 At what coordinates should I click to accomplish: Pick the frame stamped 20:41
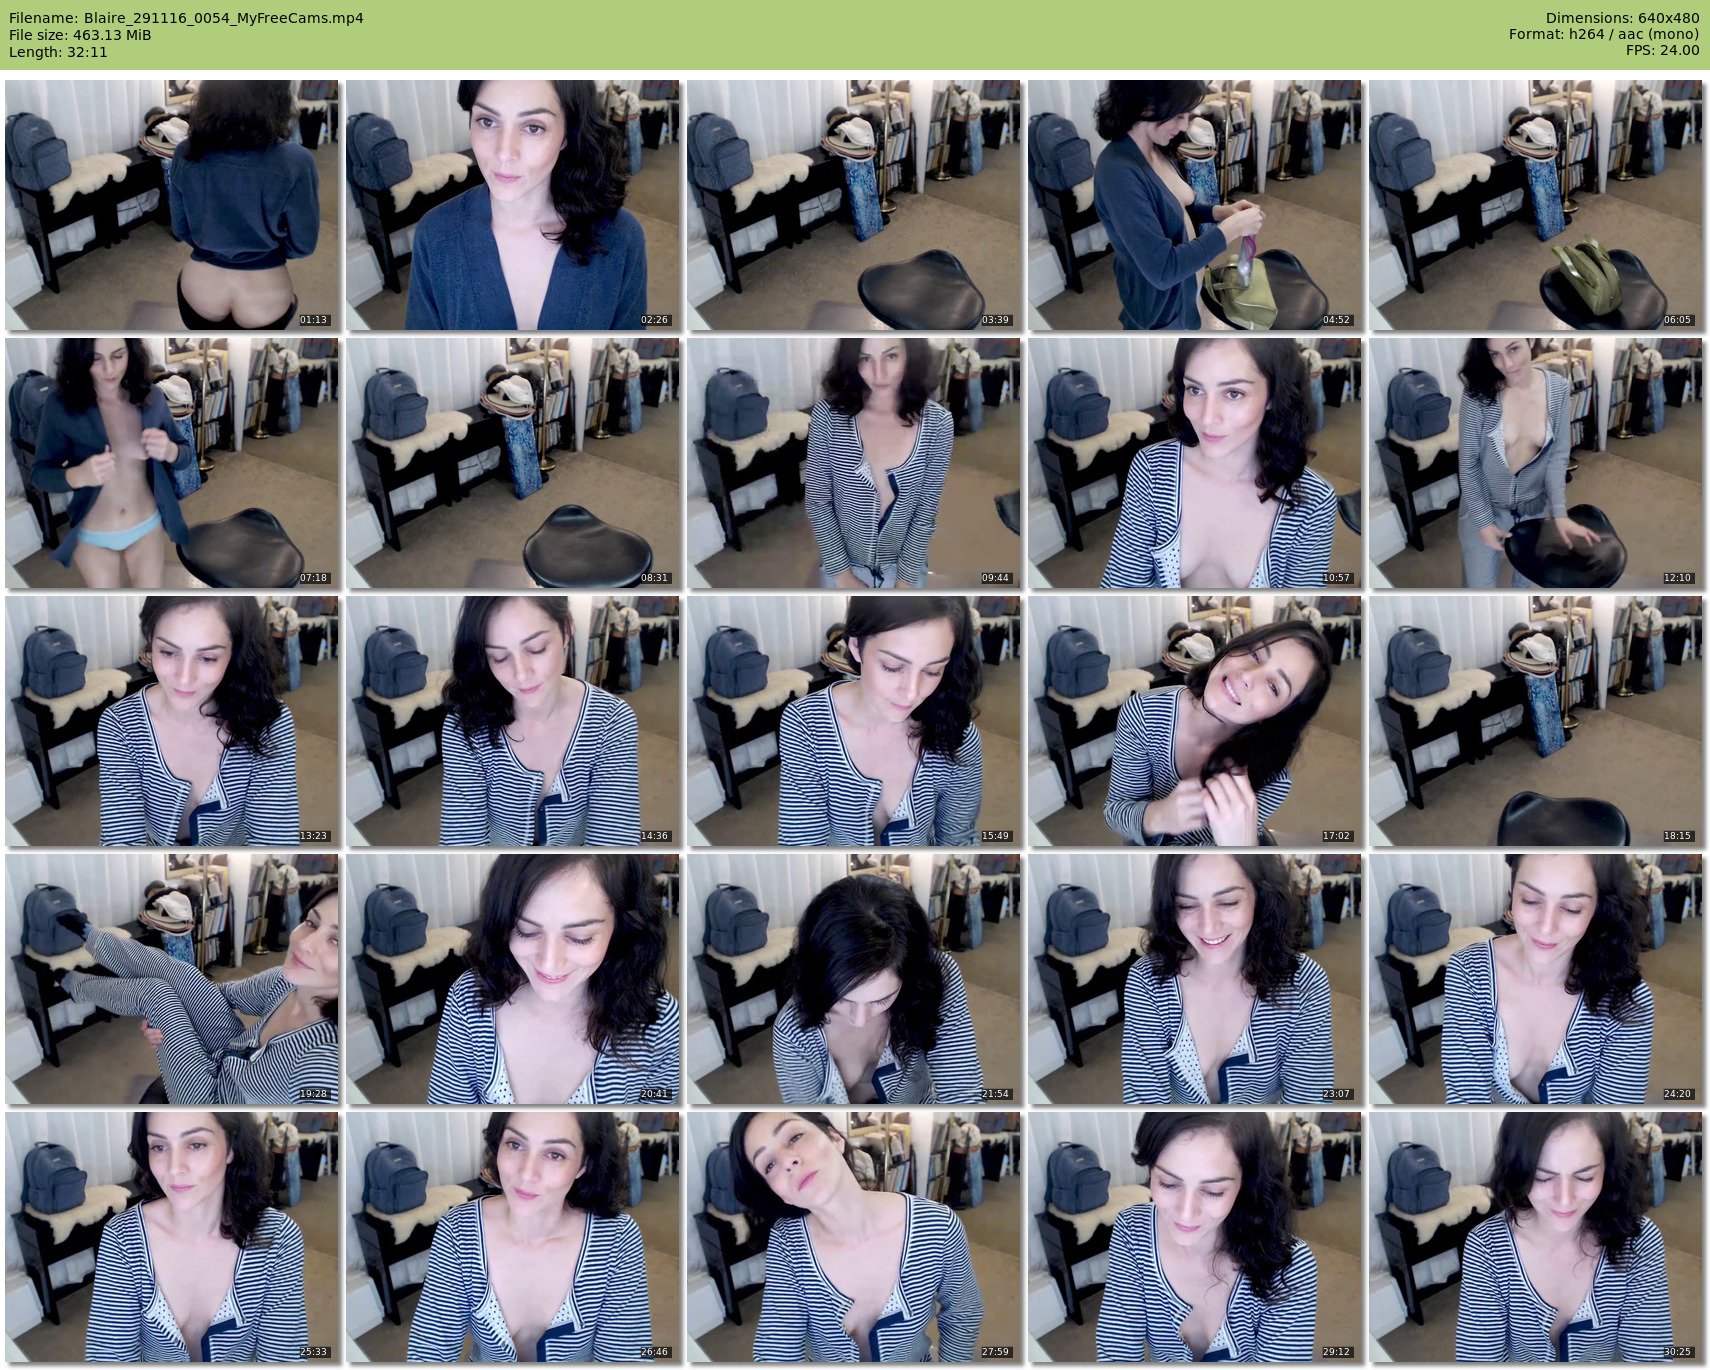coord(513,979)
